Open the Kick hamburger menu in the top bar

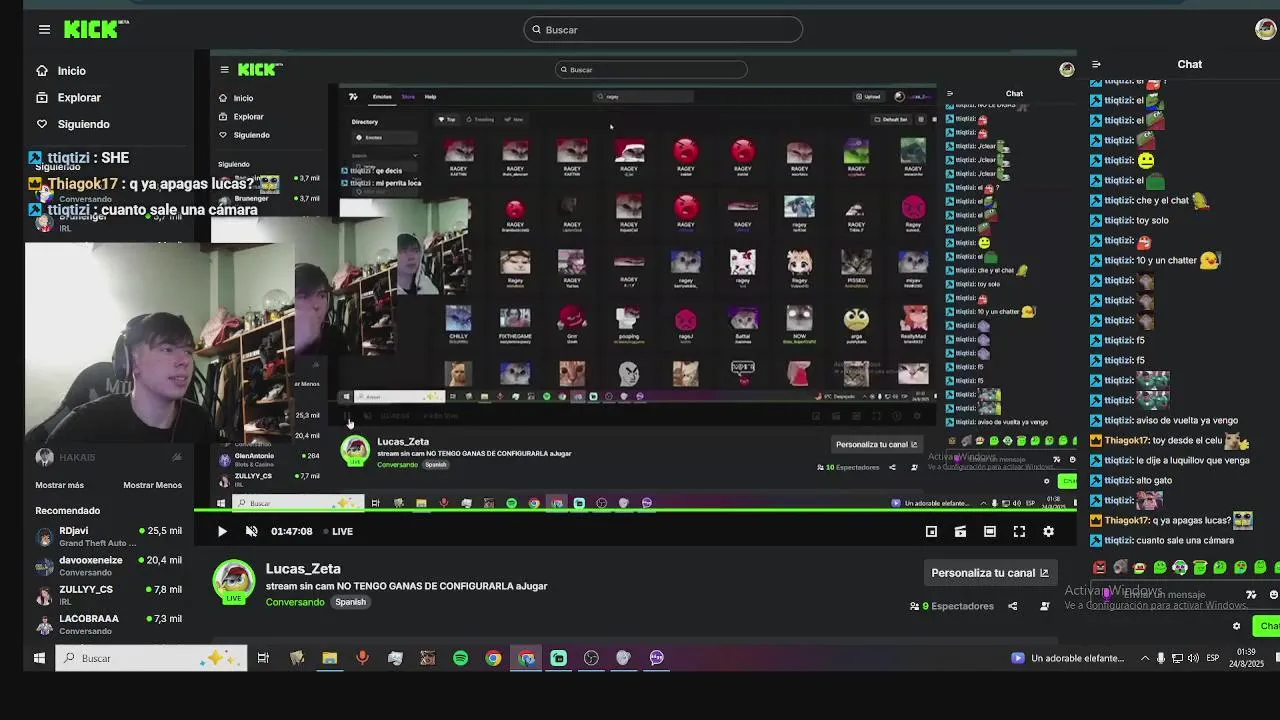tap(44, 29)
